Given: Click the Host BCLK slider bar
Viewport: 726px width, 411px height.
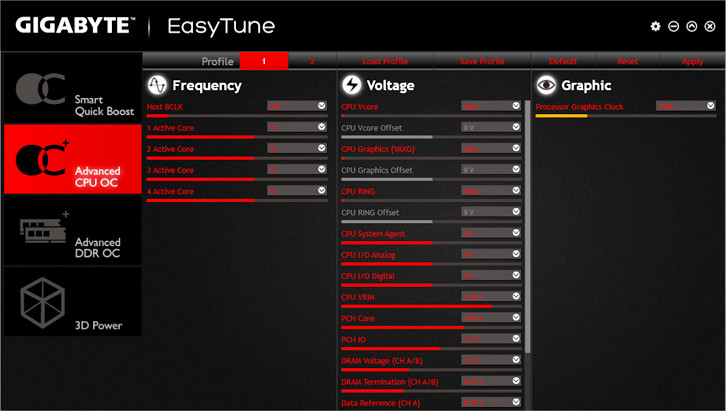Looking at the screenshot, I should click(x=237, y=116).
